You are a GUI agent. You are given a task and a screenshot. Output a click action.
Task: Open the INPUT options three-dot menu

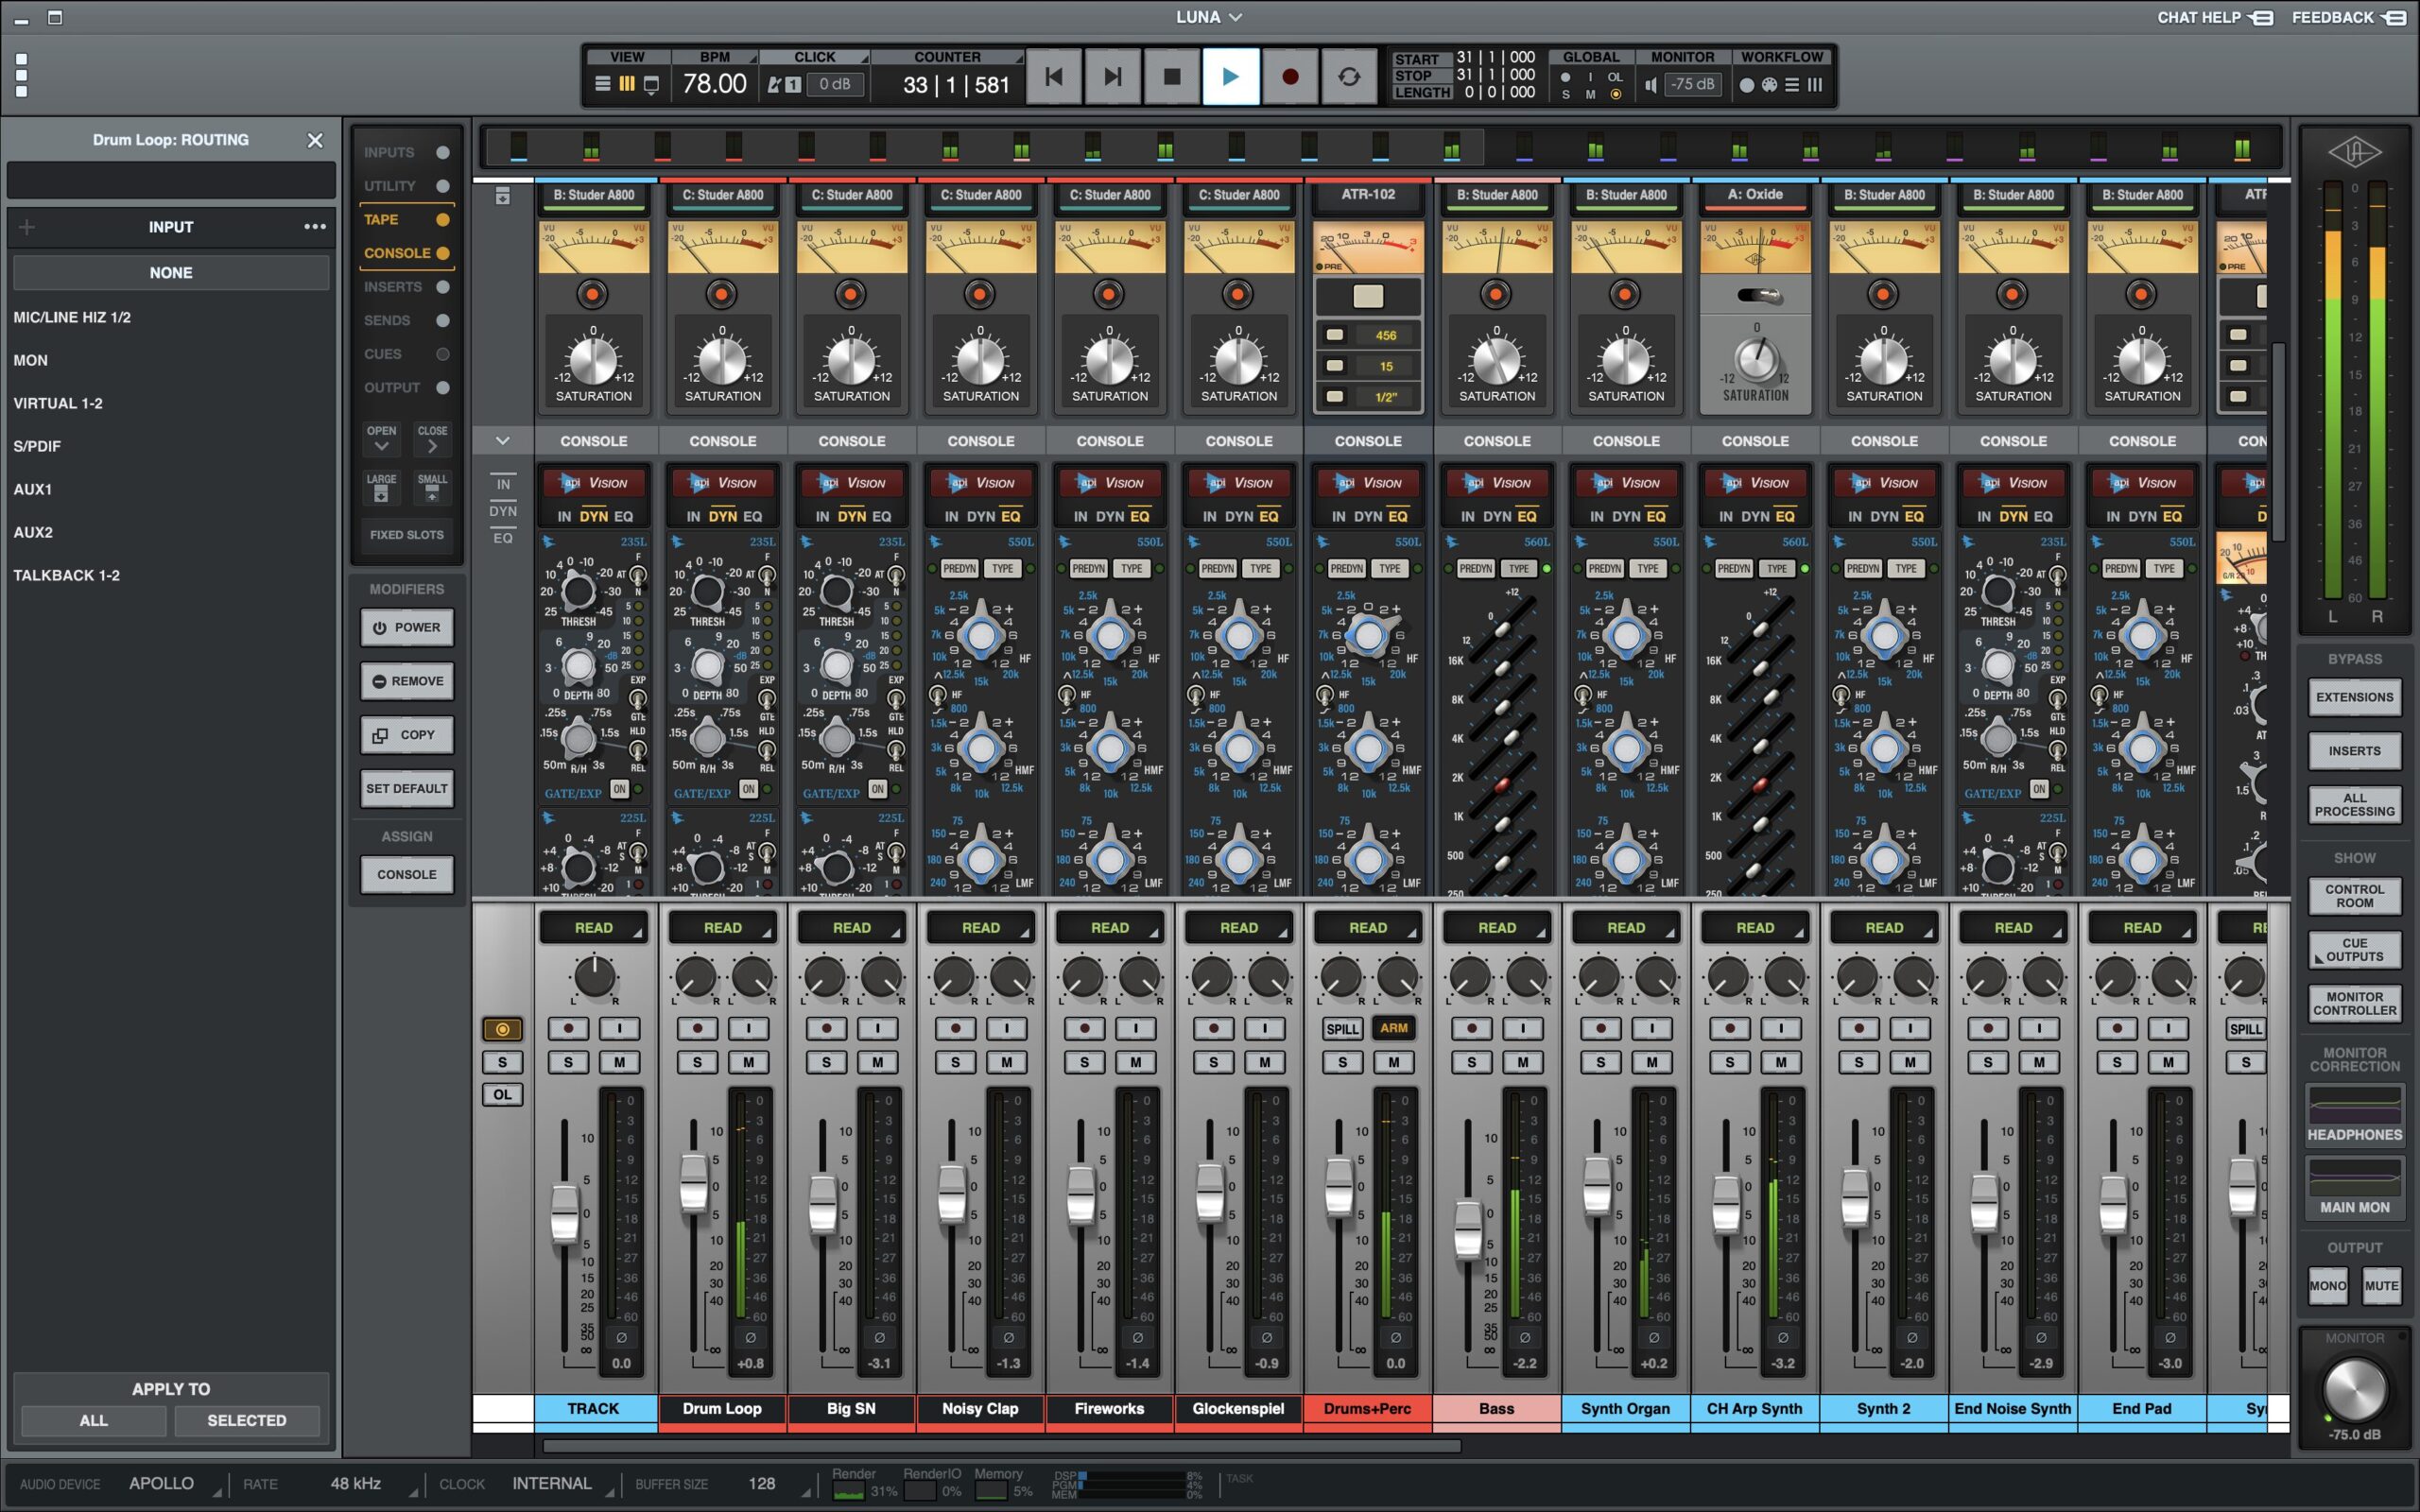[x=315, y=227]
